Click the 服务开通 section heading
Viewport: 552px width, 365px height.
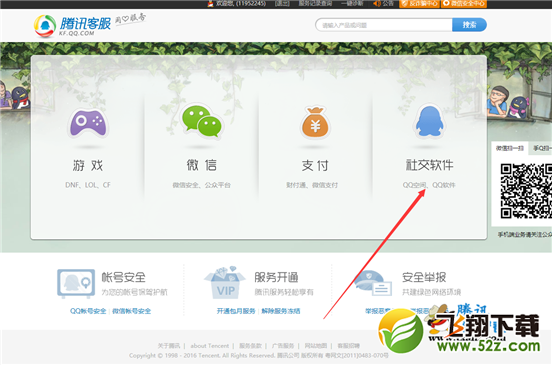(x=276, y=277)
